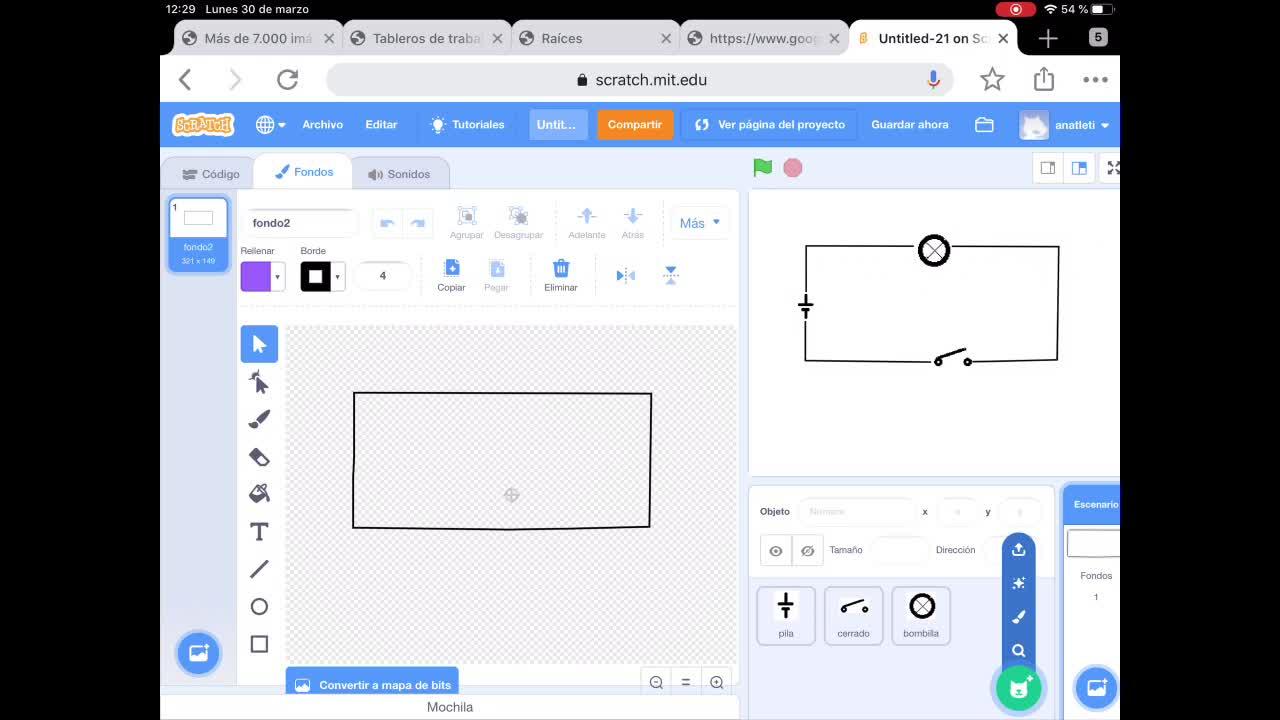This screenshot has width=1280, height=720.
Task: Select the Text tool
Action: [259, 532]
